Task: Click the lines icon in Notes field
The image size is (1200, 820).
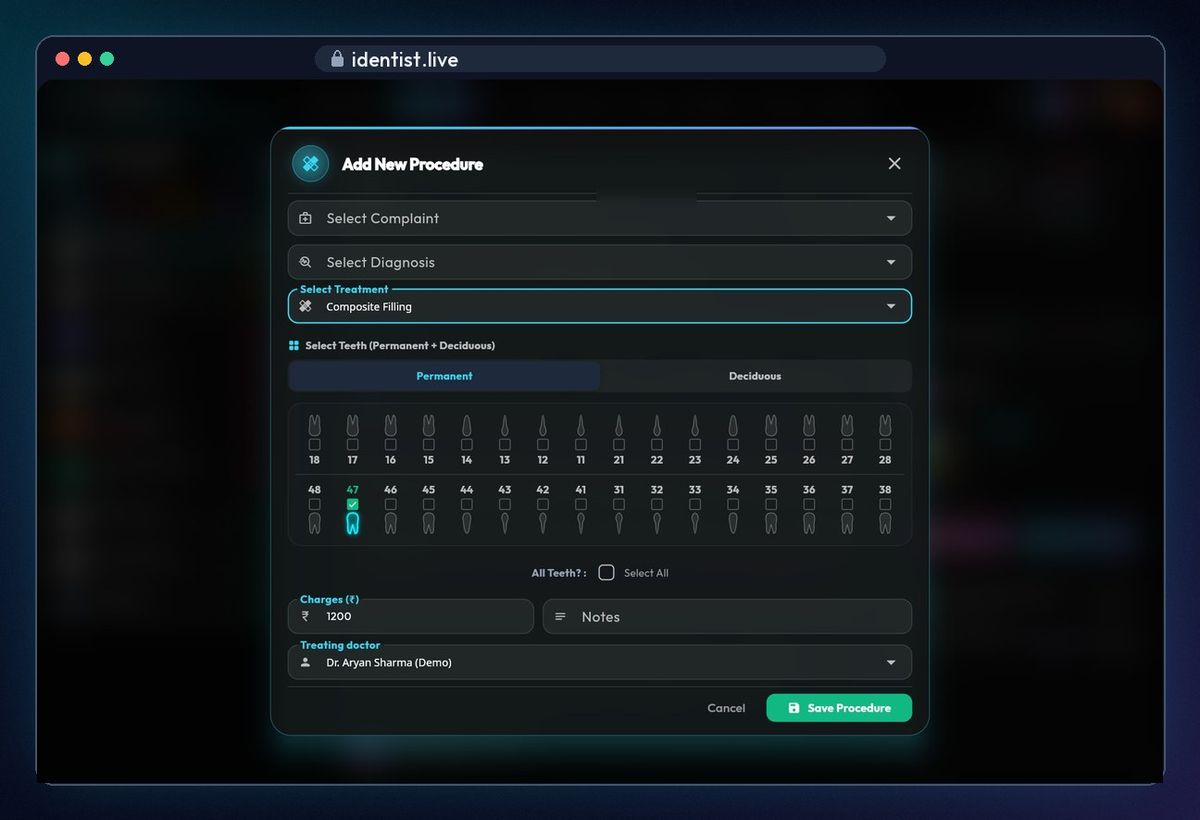Action: click(560, 617)
